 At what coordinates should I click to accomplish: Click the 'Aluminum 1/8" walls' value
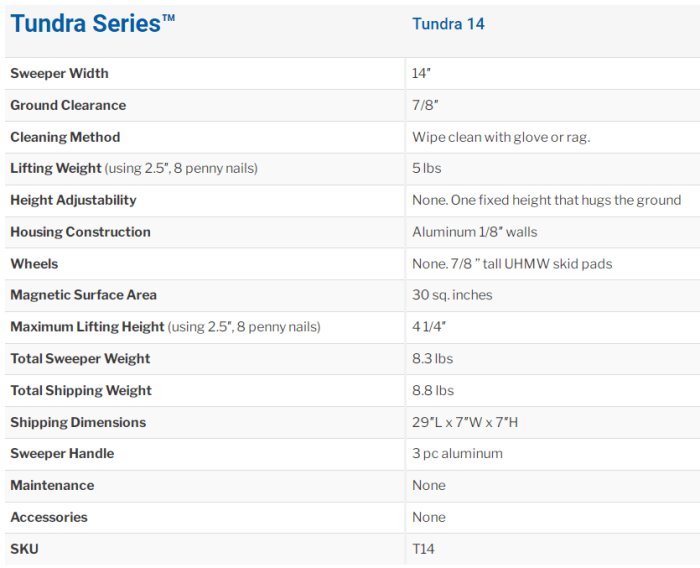[475, 232]
